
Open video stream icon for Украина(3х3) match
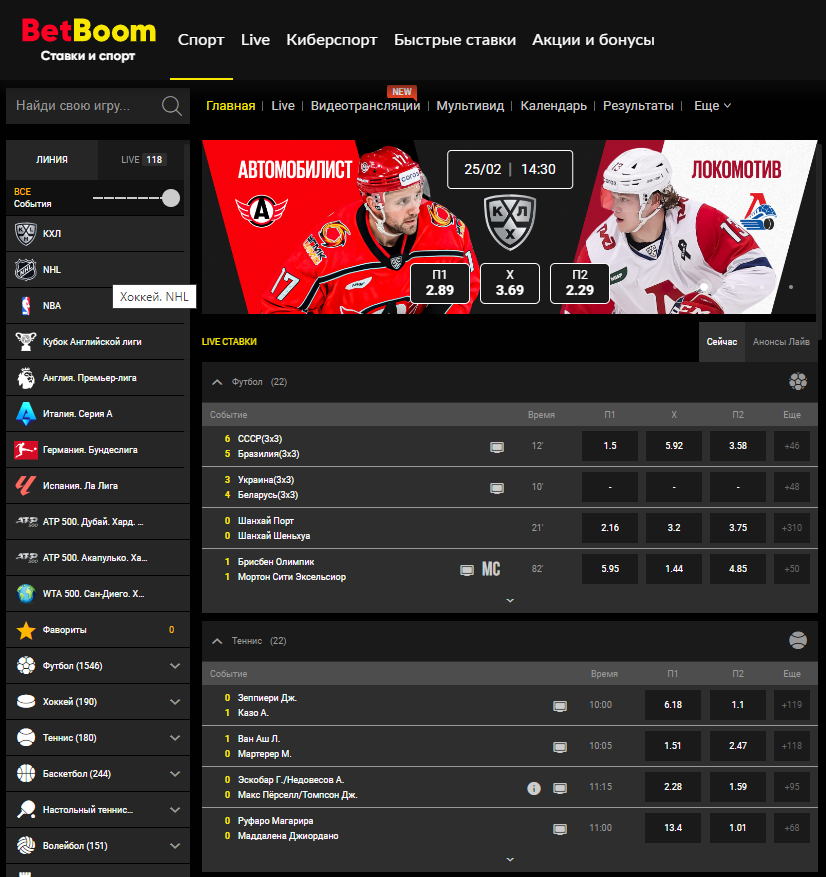[497, 488]
